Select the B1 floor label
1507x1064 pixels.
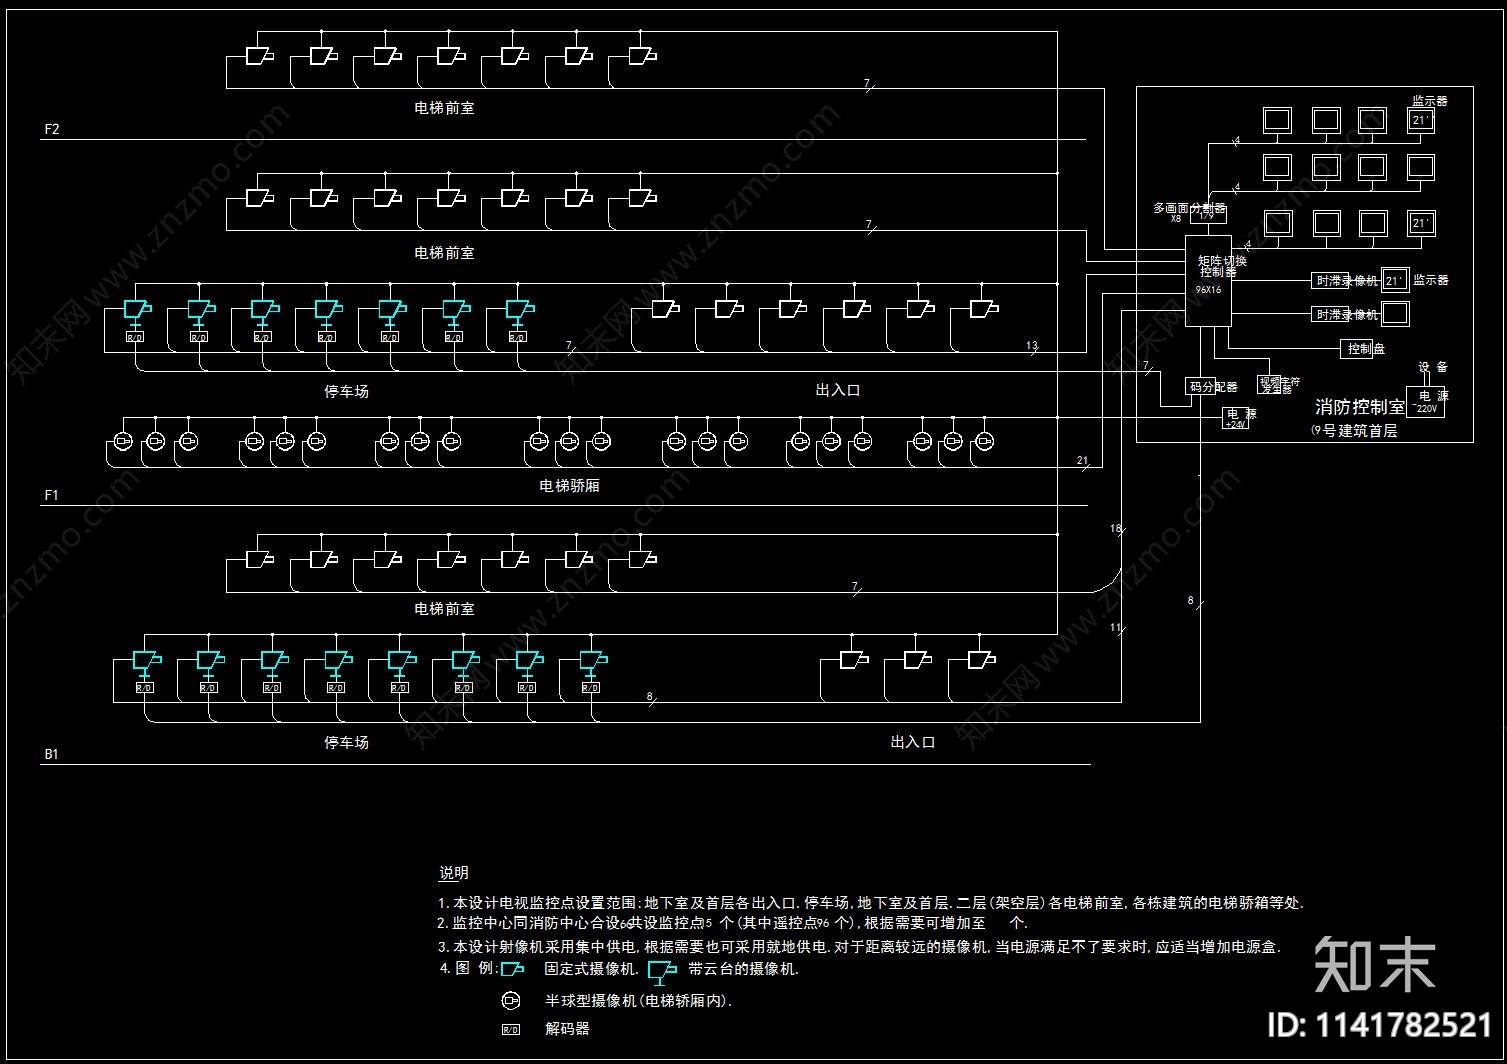point(51,755)
